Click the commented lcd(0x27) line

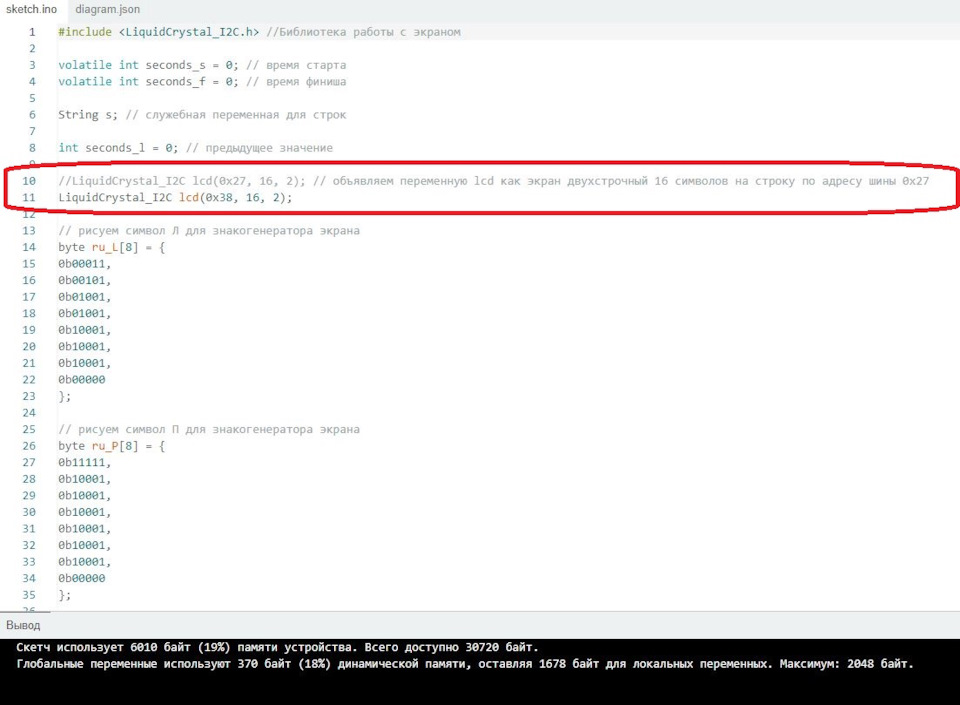pyautogui.click(x=493, y=181)
